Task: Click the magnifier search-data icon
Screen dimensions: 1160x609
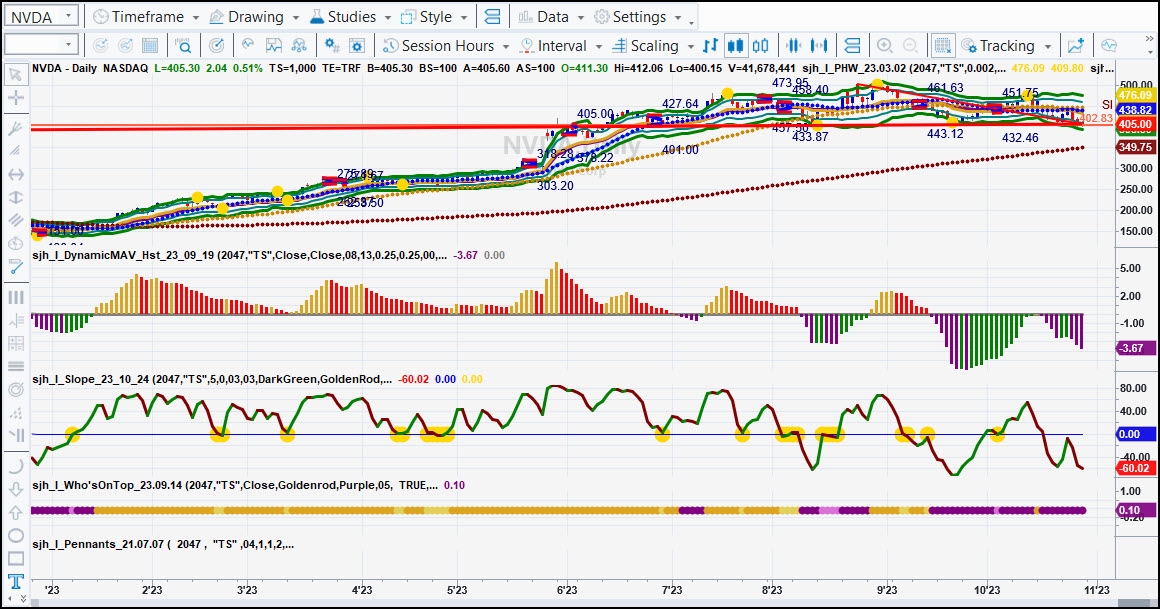Action: [183, 46]
